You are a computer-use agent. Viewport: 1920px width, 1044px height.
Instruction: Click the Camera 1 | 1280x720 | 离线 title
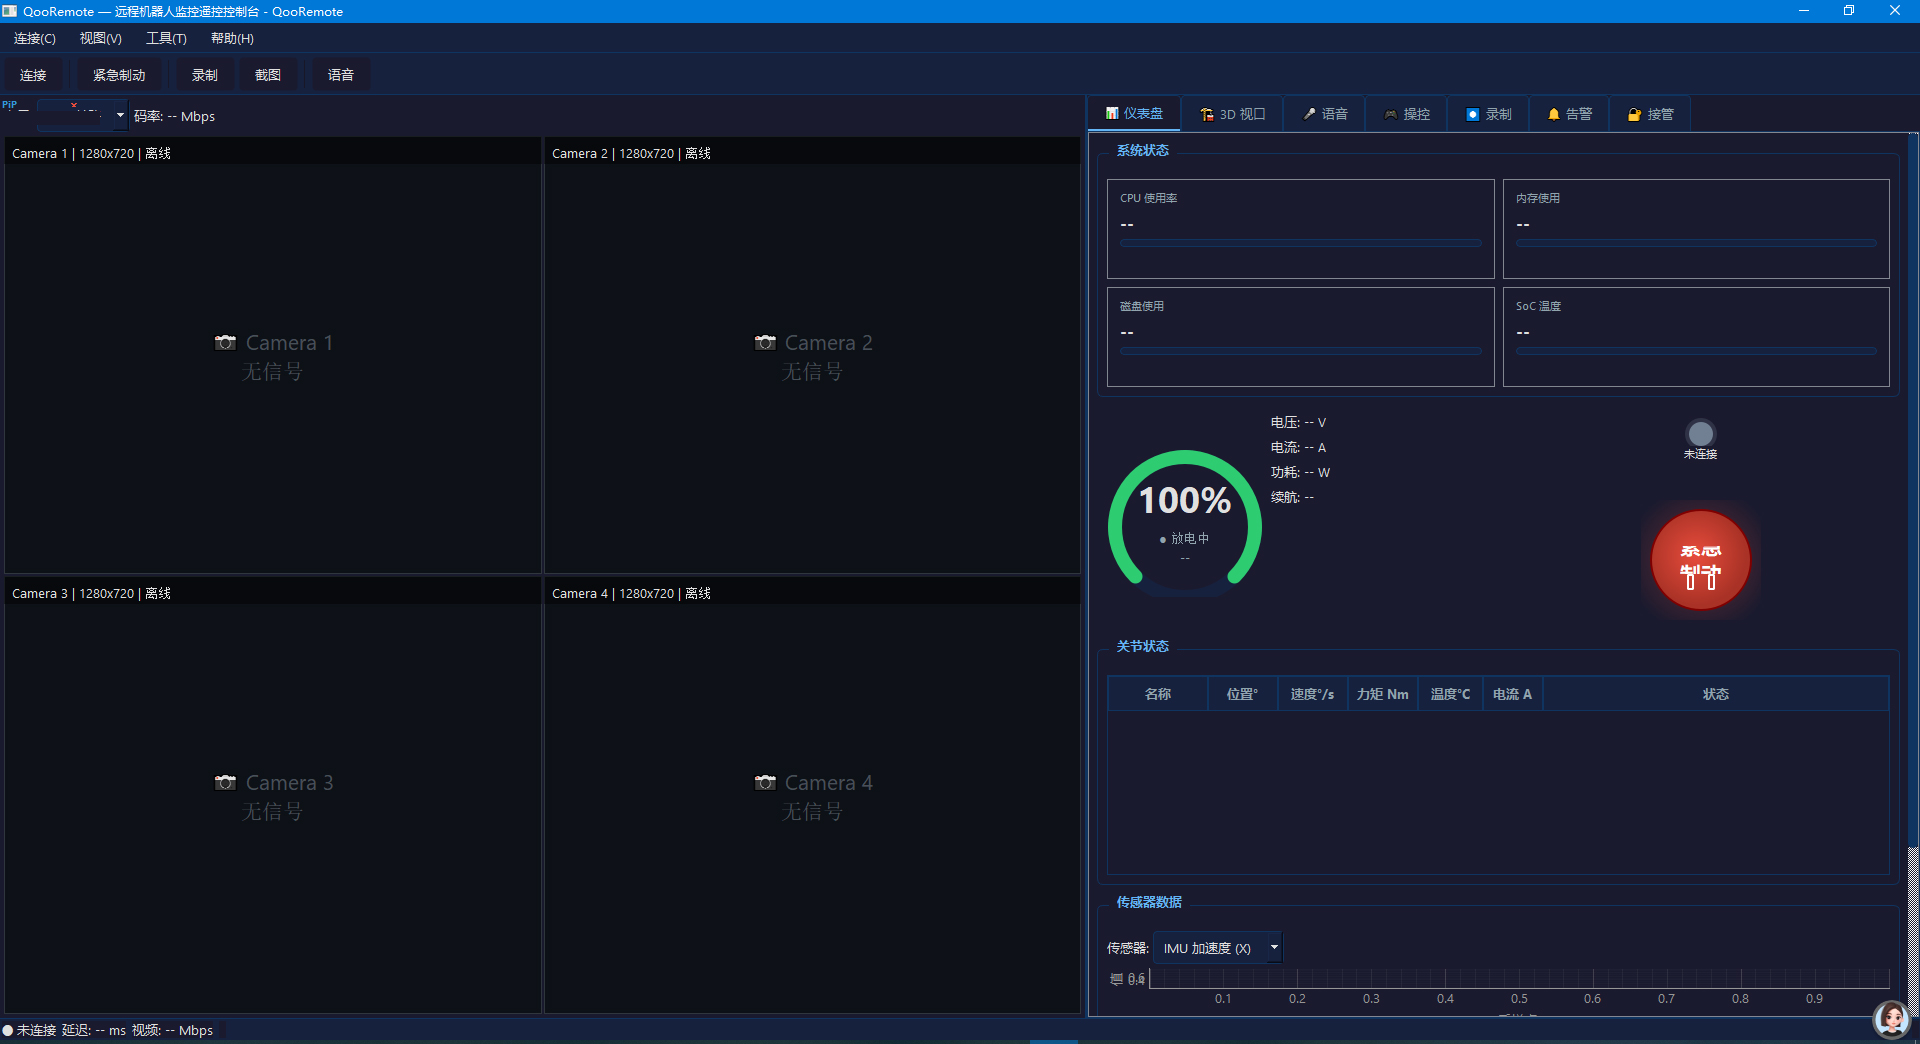click(92, 153)
